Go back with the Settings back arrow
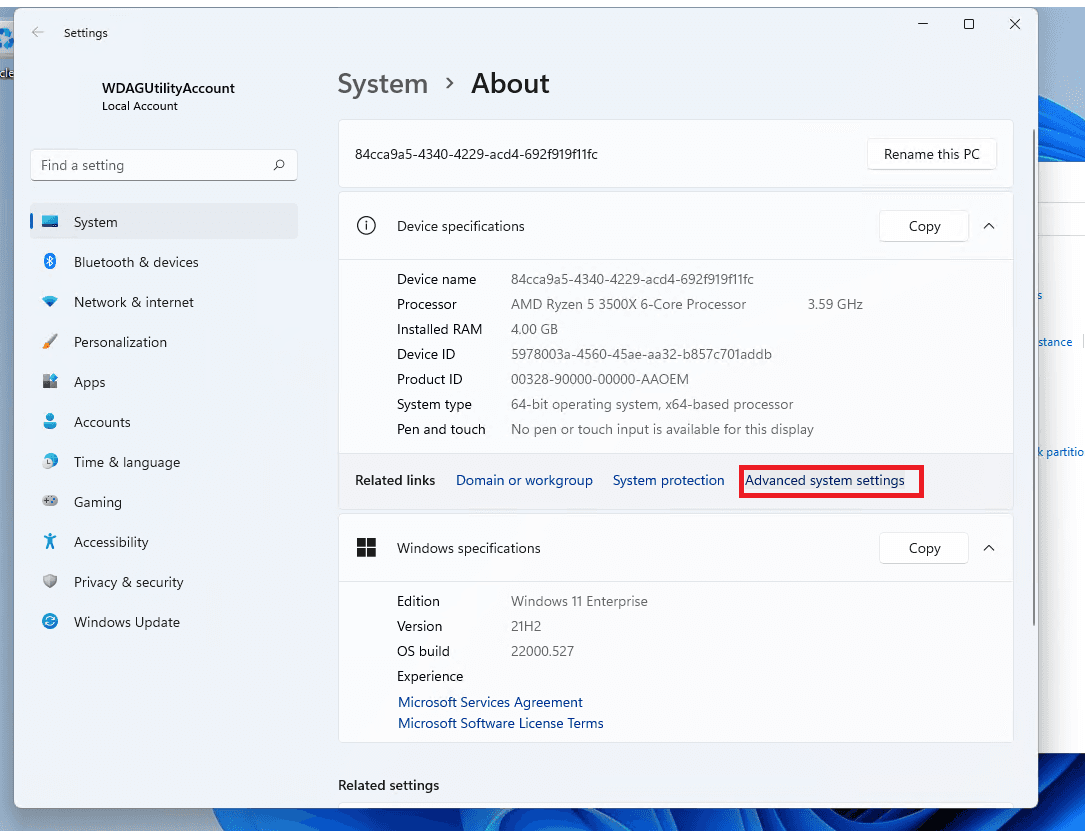 (x=38, y=33)
